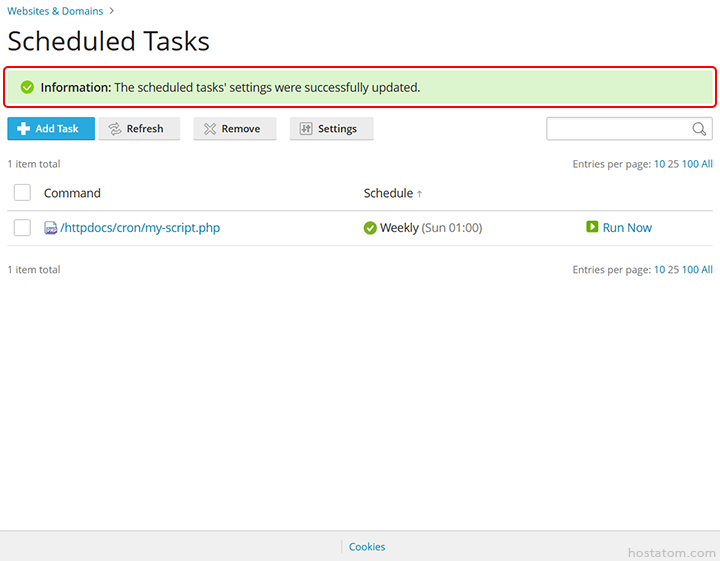The height and width of the screenshot is (561, 720).
Task: Refresh the scheduled tasks list
Action: click(138, 129)
